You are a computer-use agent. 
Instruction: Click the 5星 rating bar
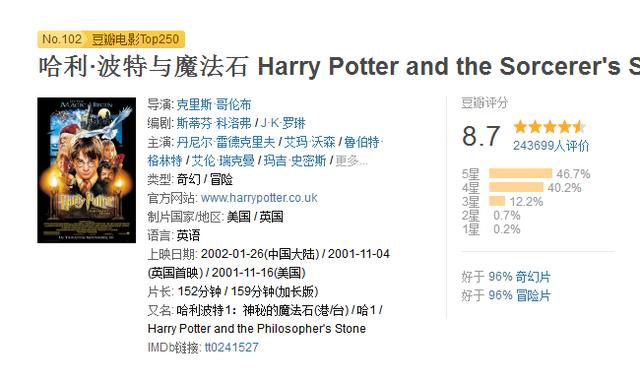520,174
